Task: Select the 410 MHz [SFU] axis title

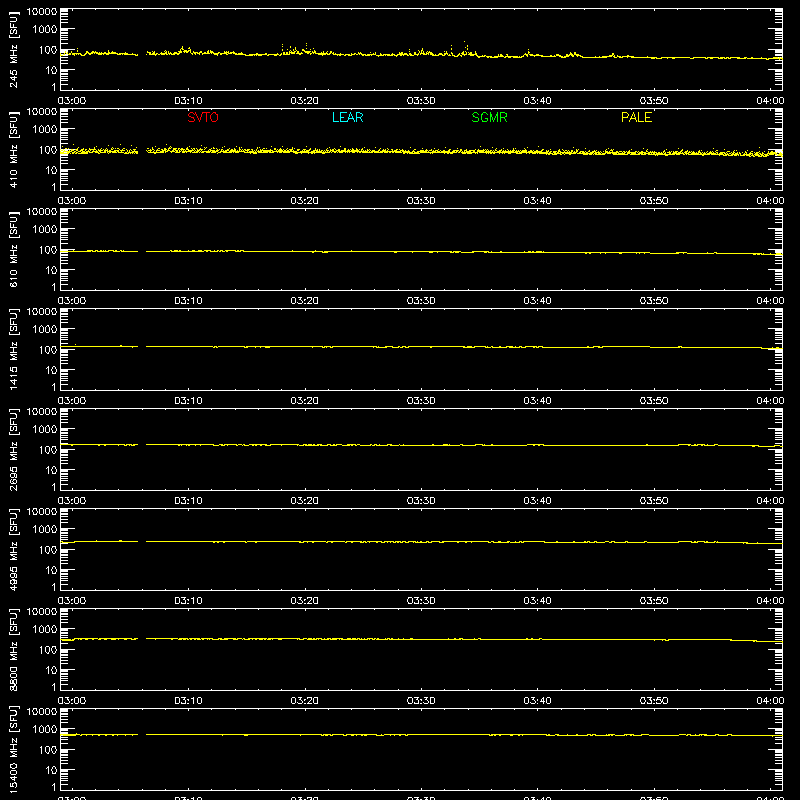Action: [14, 149]
